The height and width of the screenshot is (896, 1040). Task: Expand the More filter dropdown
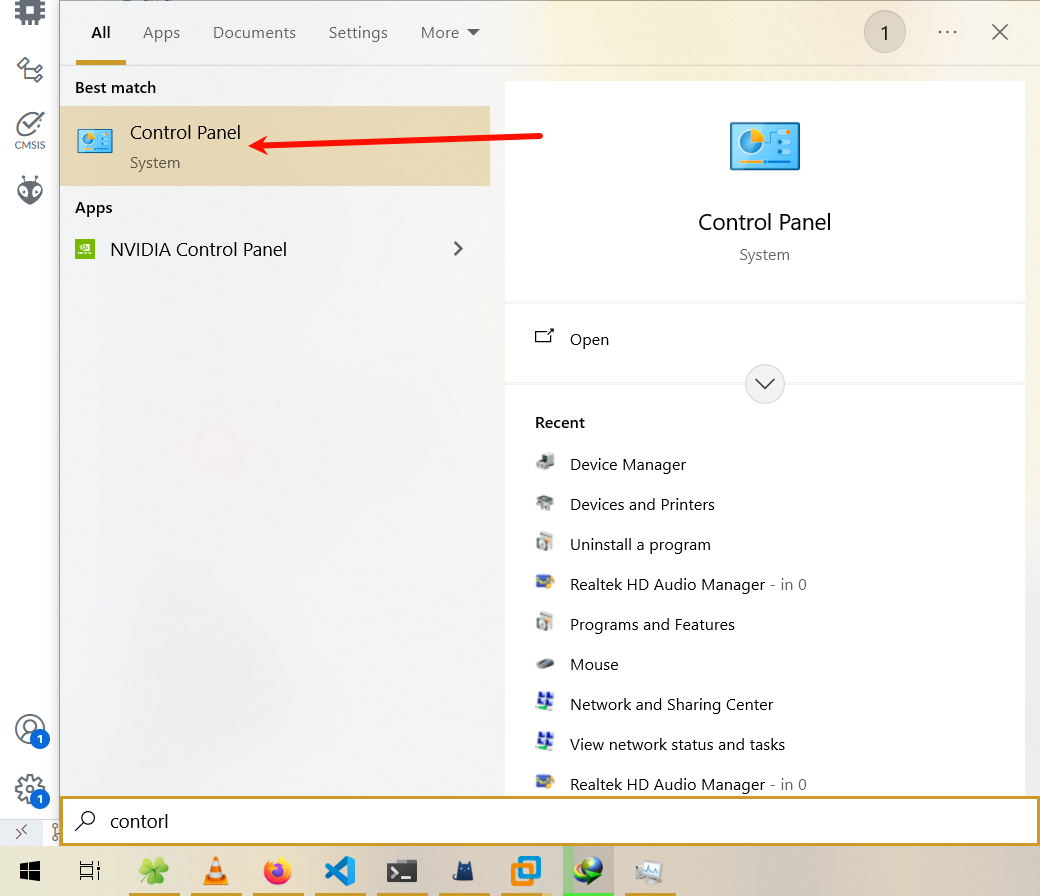click(450, 33)
